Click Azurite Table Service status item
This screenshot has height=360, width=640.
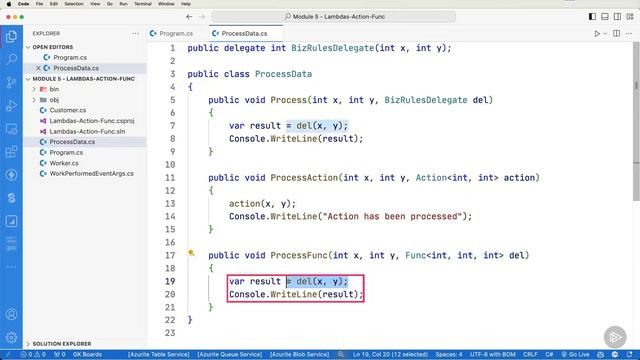pyautogui.click(x=158, y=355)
